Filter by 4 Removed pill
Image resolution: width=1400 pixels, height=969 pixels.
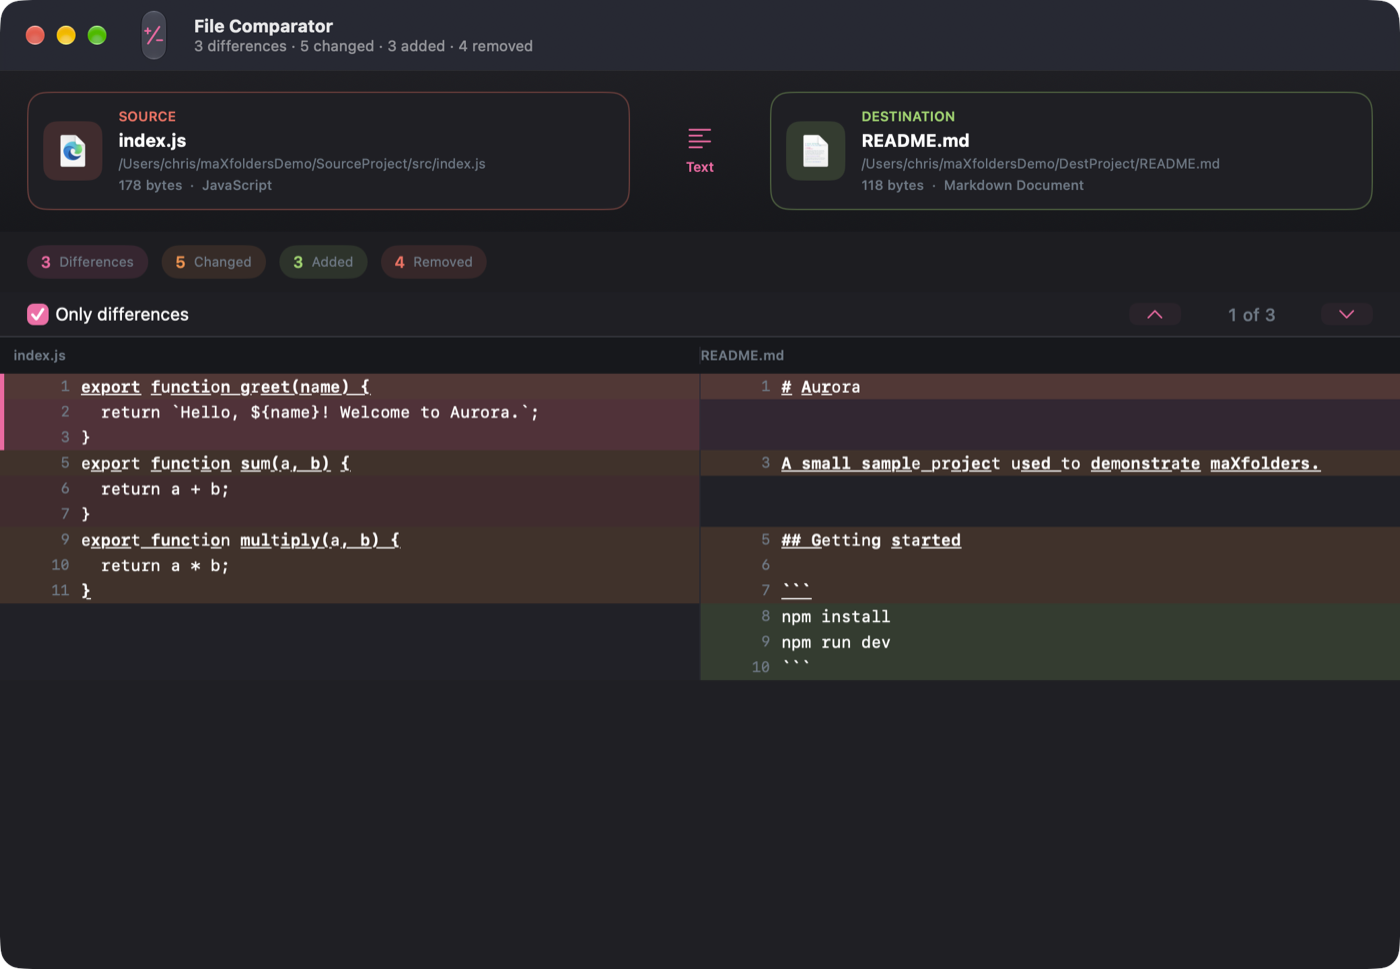click(433, 262)
